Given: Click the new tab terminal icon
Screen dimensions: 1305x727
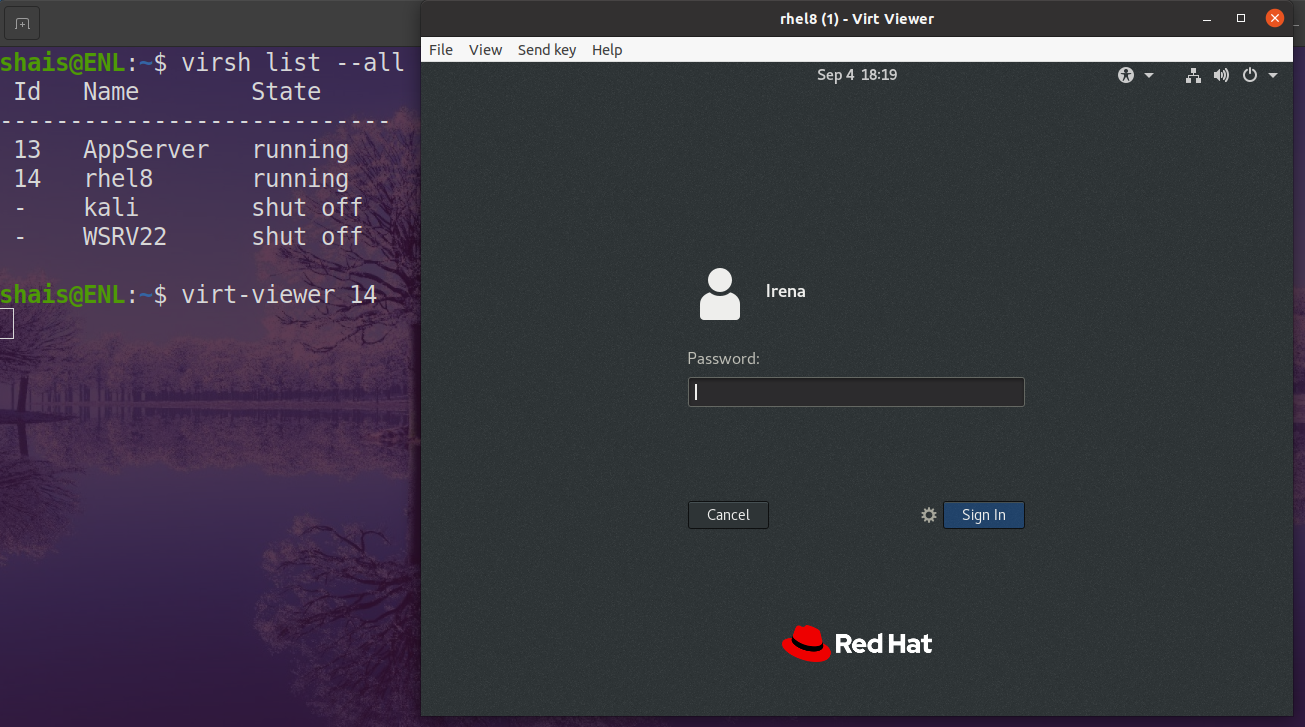Looking at the screenshot, I should tap(23, 22).
